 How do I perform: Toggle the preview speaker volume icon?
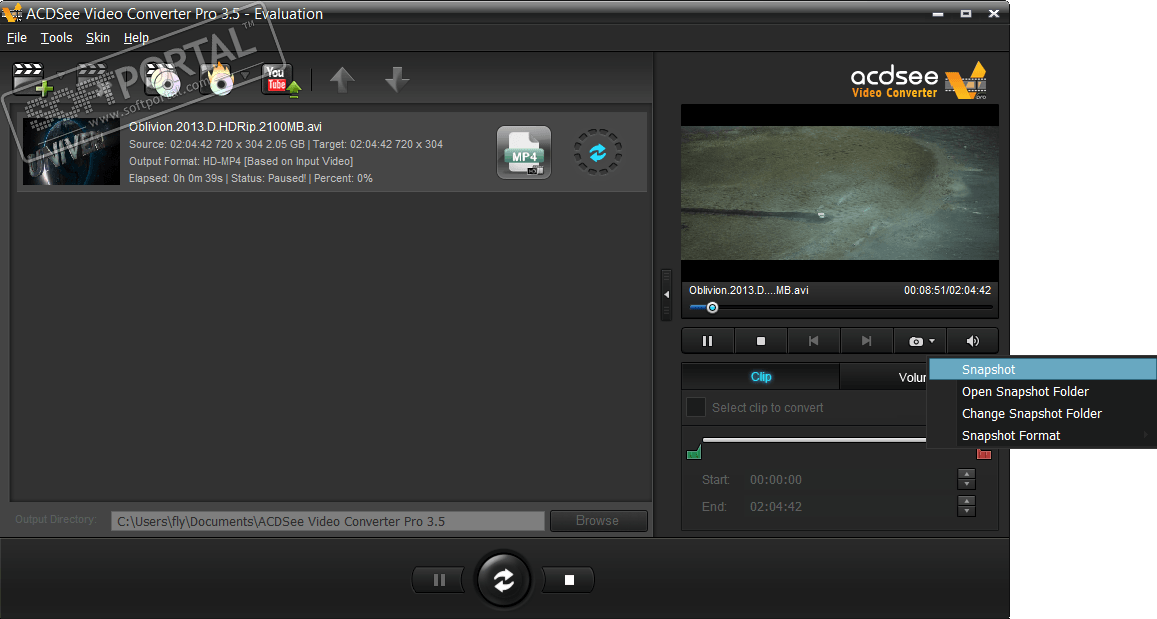click(x=973, y=341)
